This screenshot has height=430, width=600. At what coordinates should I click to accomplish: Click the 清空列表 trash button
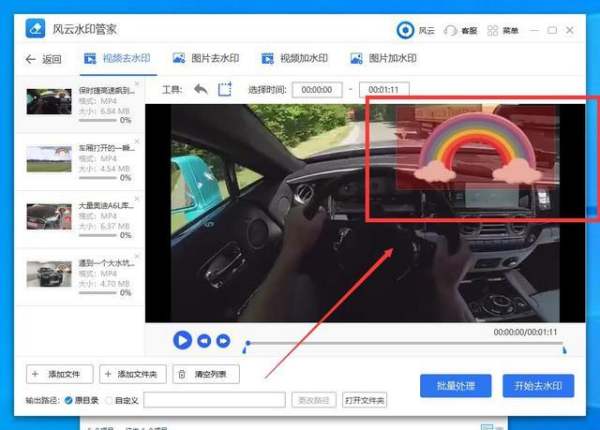(206, 375)
